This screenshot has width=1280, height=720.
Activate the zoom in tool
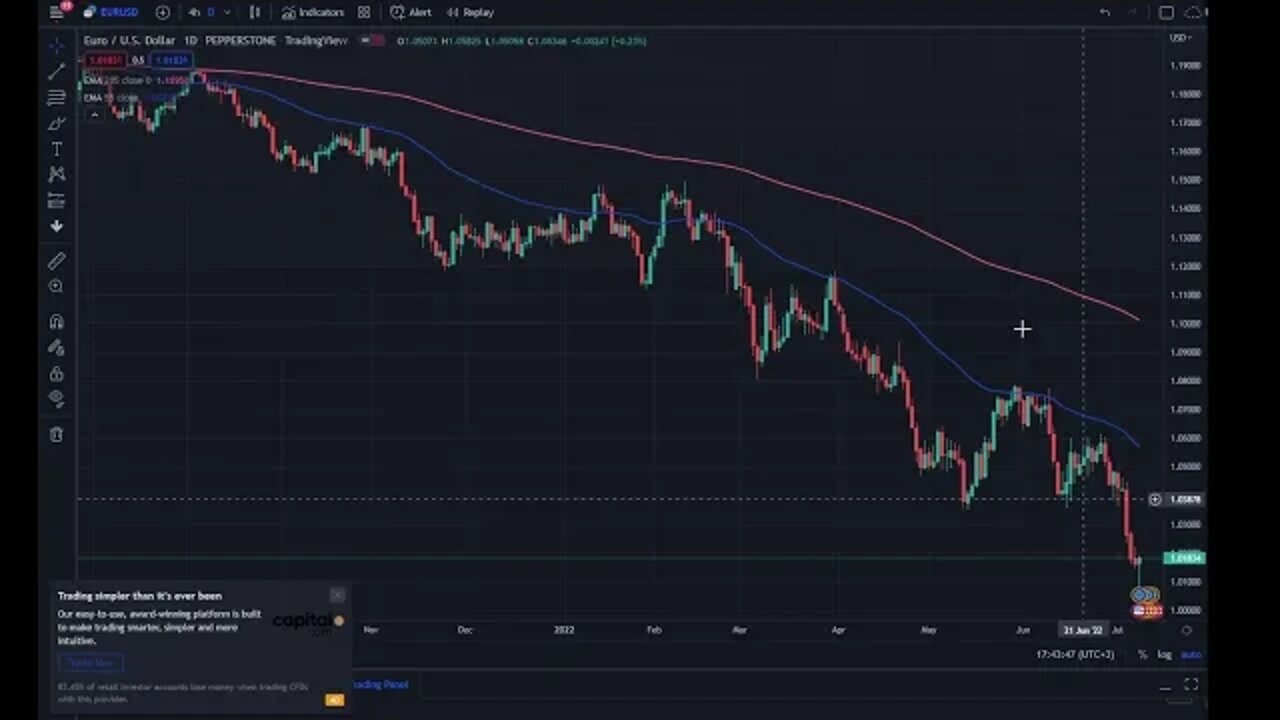[x=57, y=287]
